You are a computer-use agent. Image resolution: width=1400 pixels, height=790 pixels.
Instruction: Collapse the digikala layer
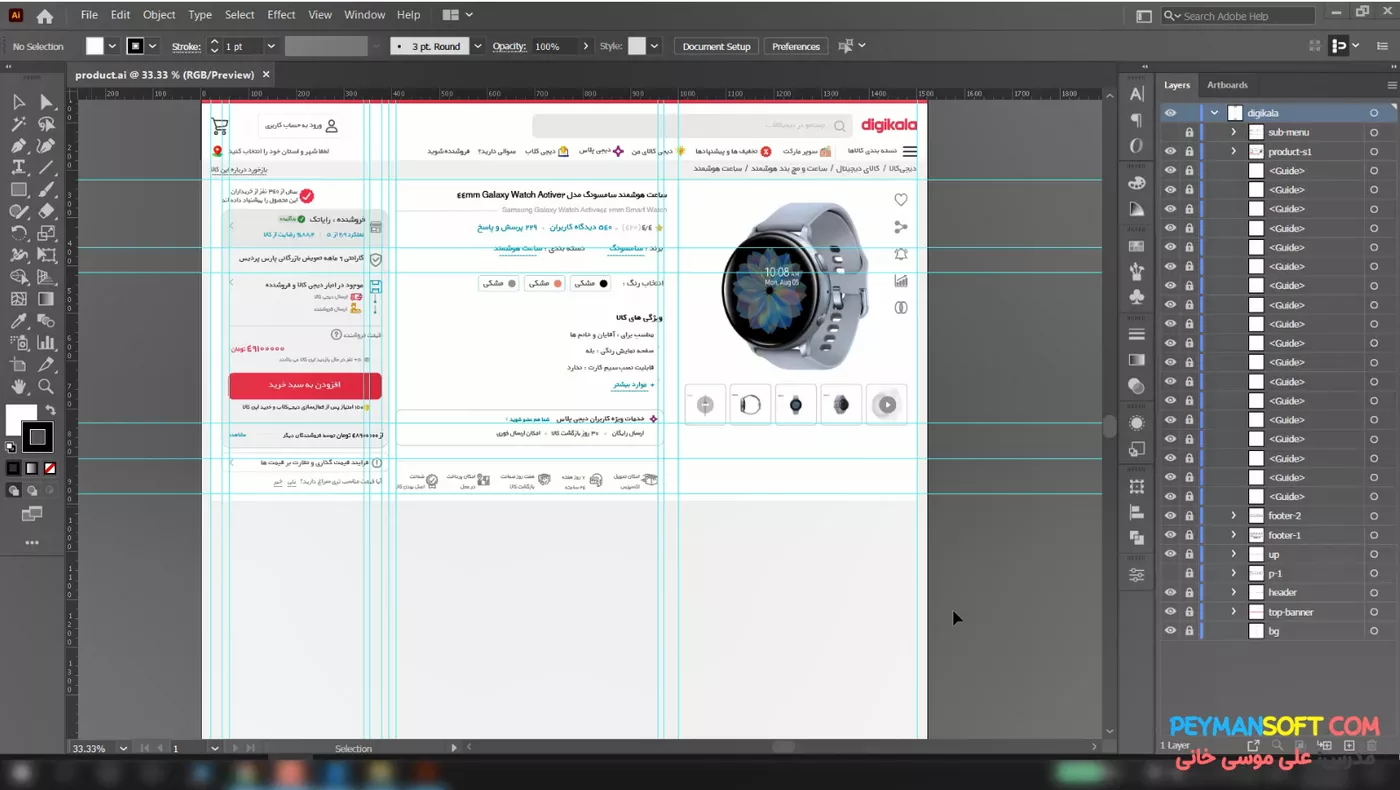click(1214, 113)
